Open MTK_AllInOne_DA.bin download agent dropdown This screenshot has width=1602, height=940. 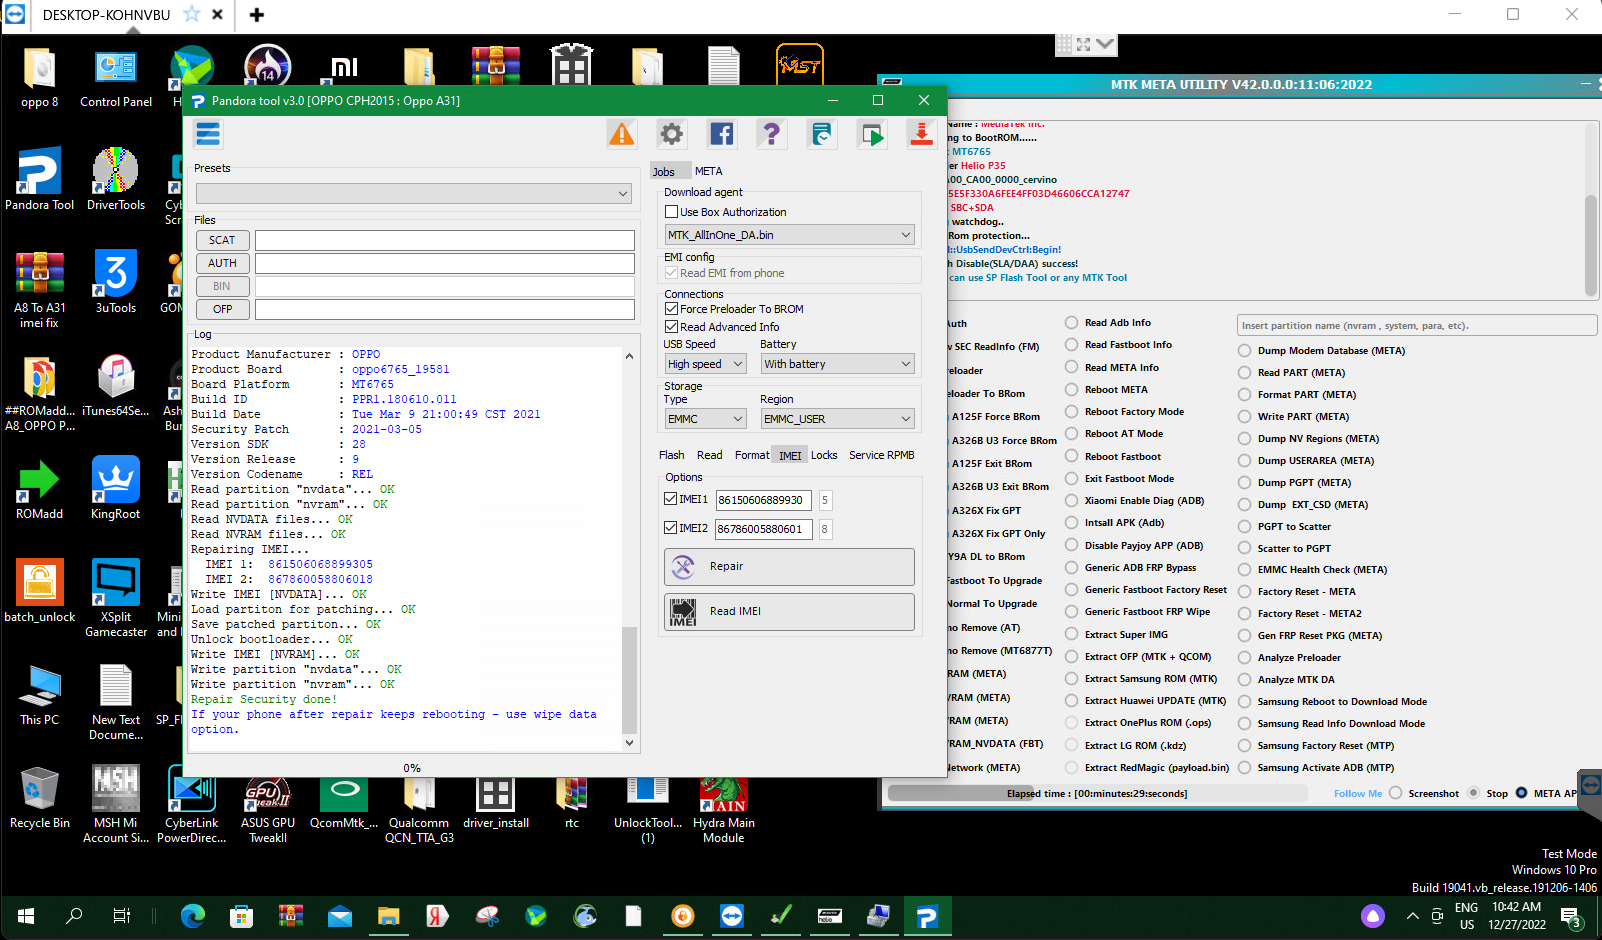(x=790, y=235)
